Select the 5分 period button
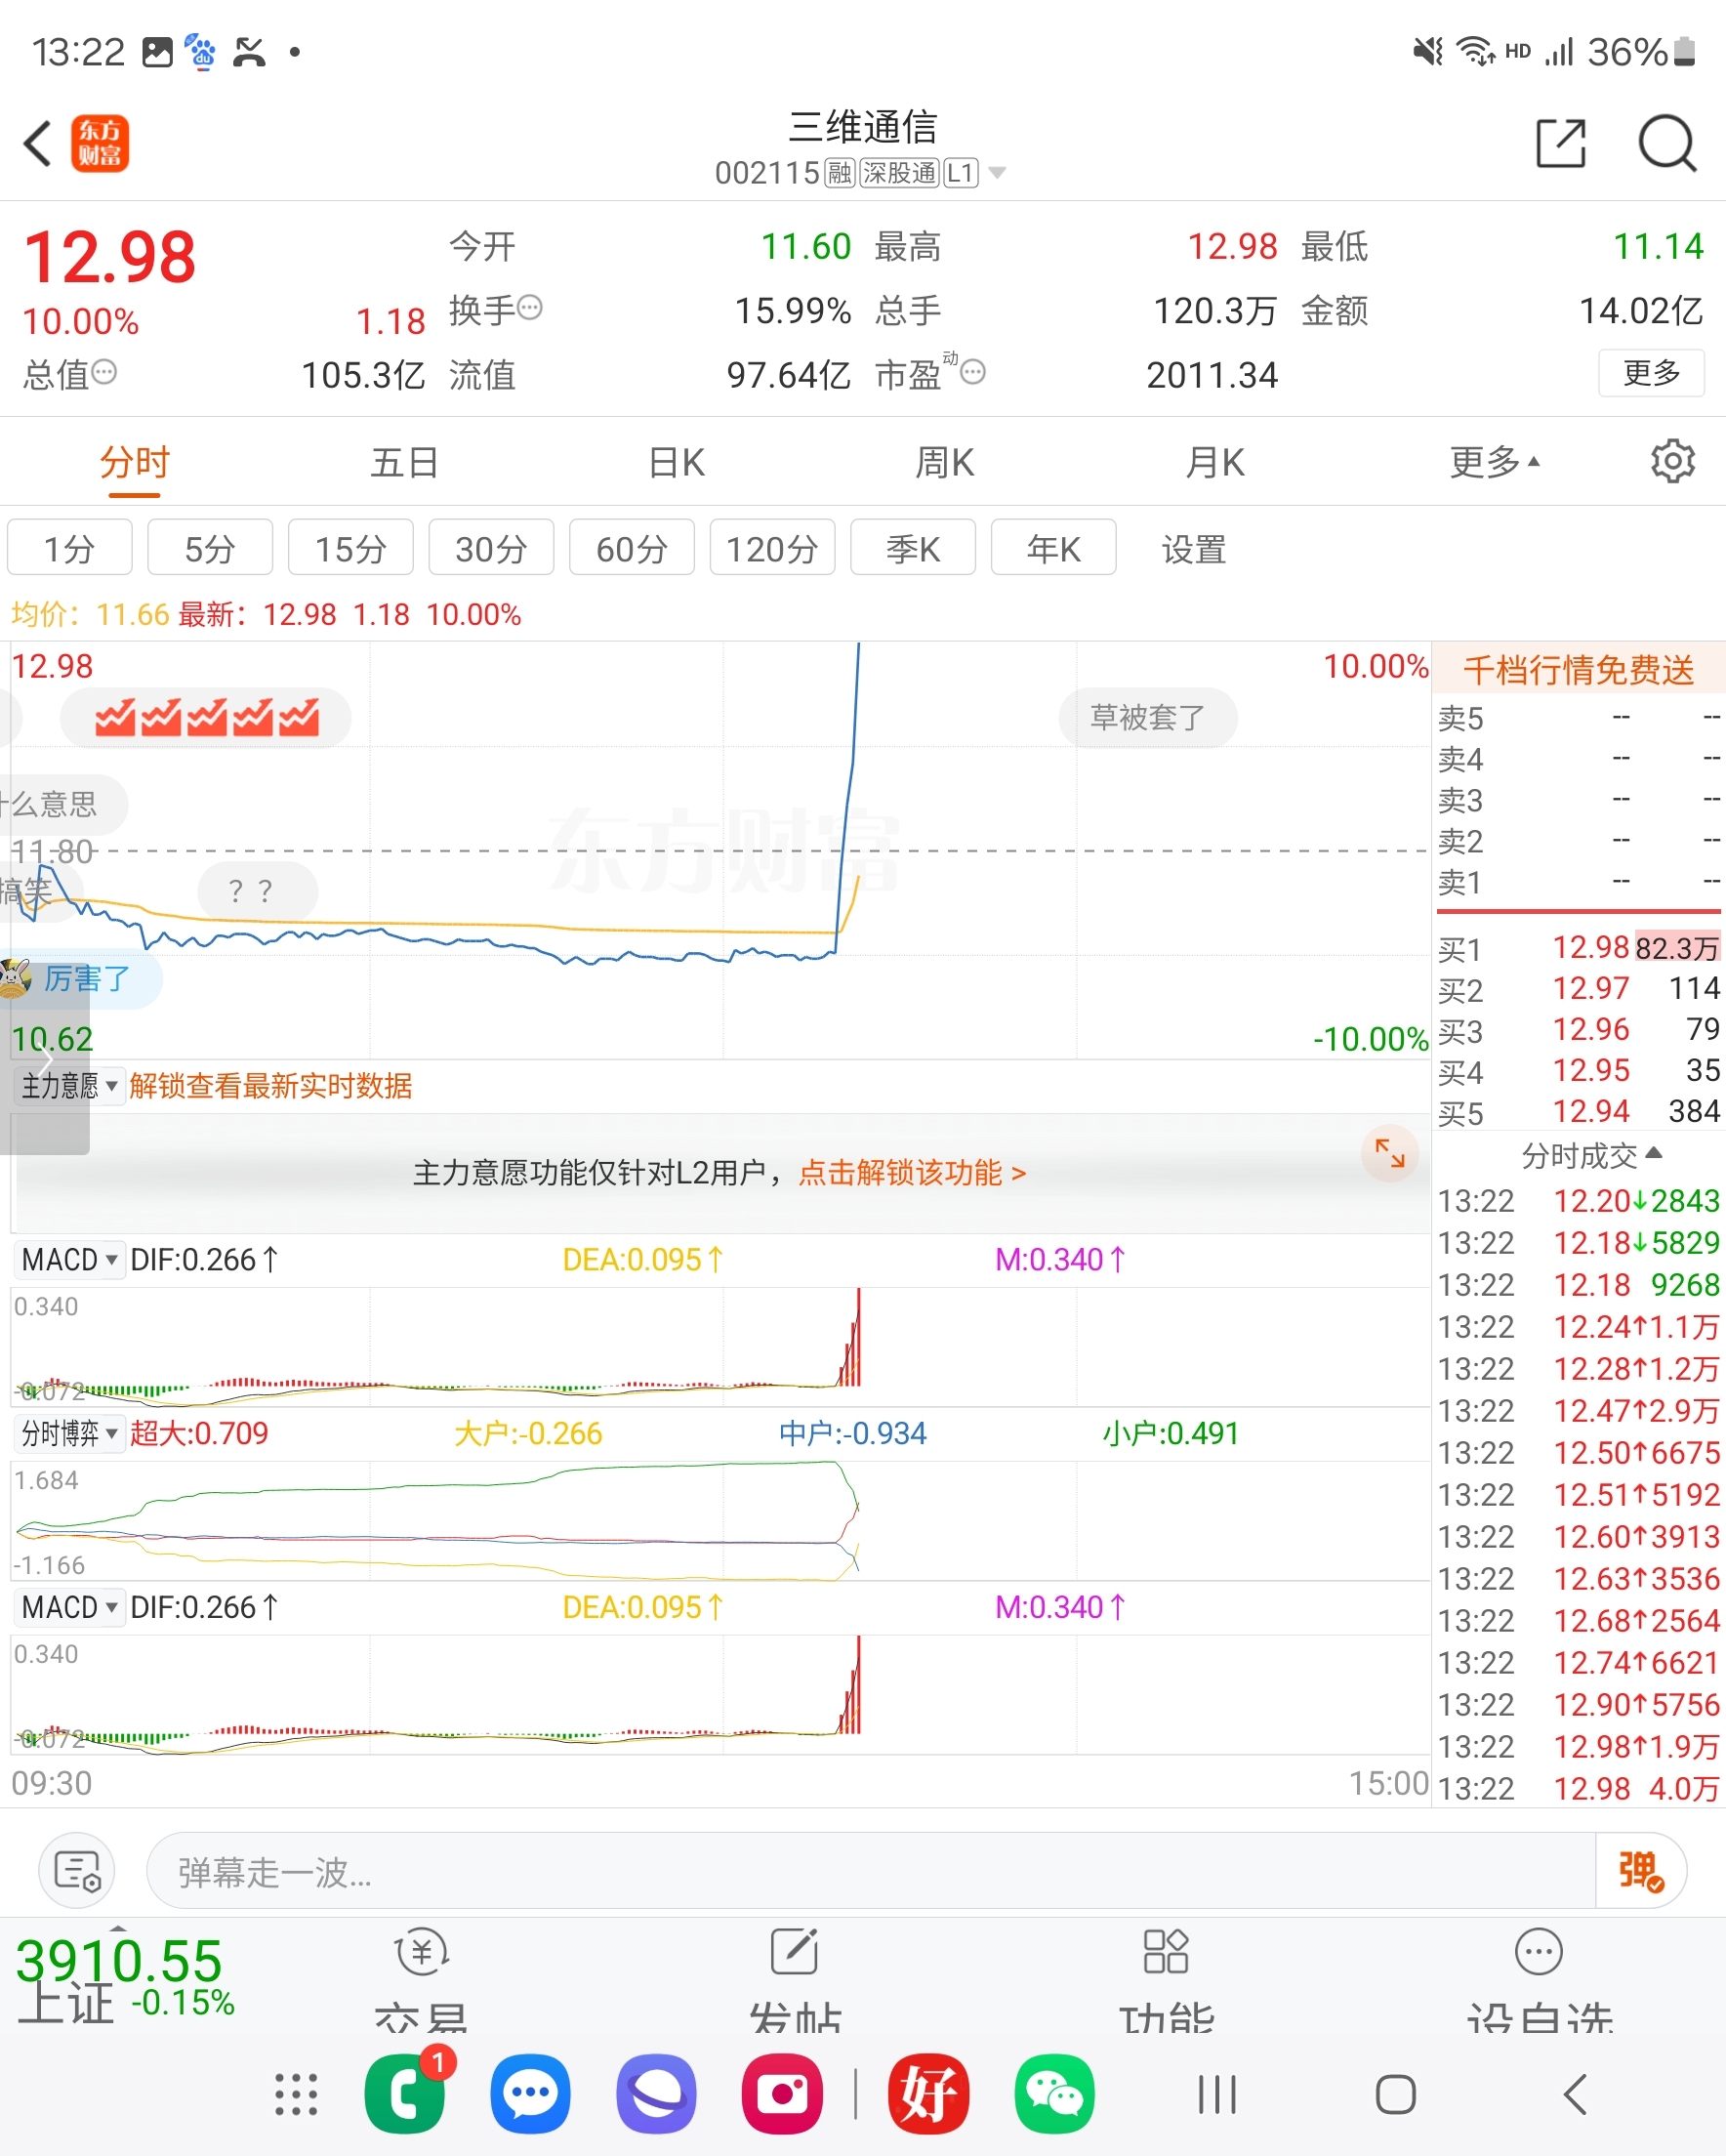Screen dimensions: 1726x2156 210,548
